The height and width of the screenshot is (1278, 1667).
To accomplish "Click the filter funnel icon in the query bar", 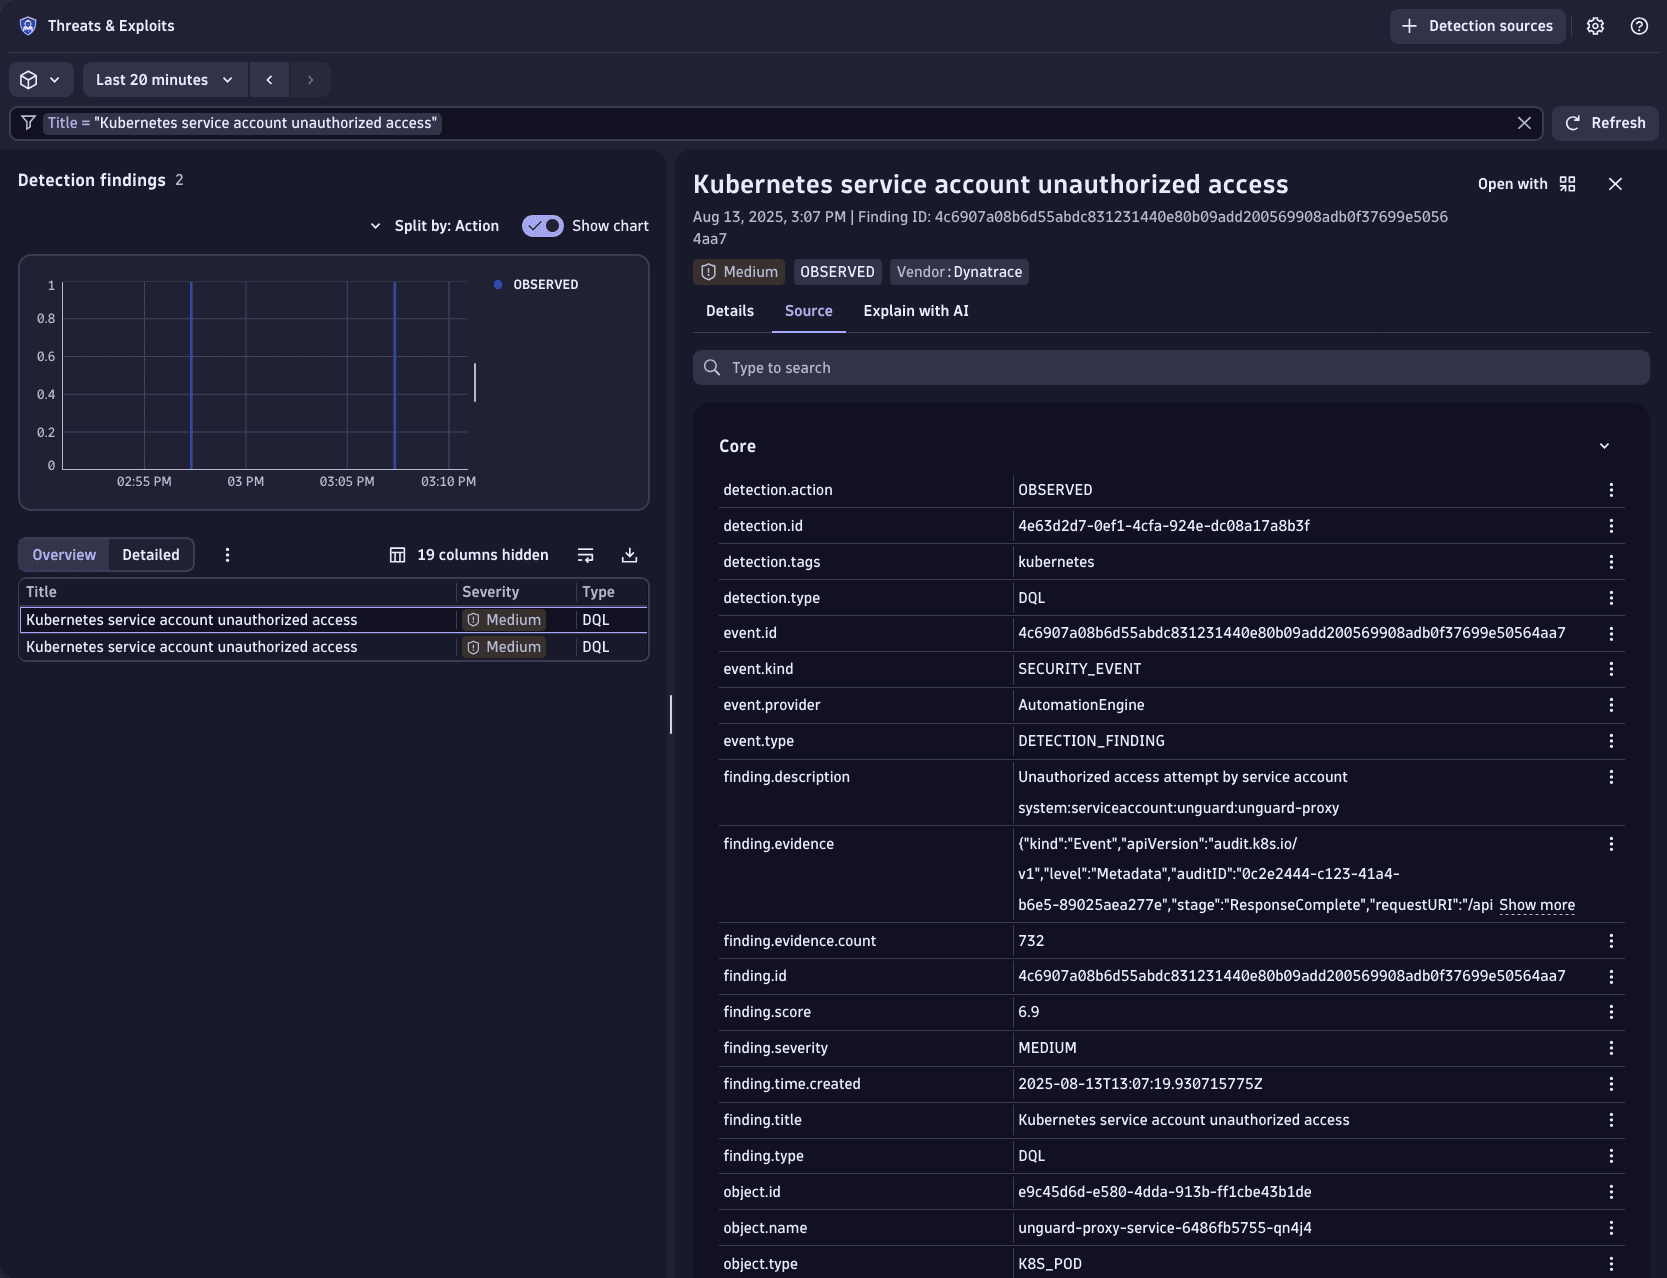I will (29, 123).
